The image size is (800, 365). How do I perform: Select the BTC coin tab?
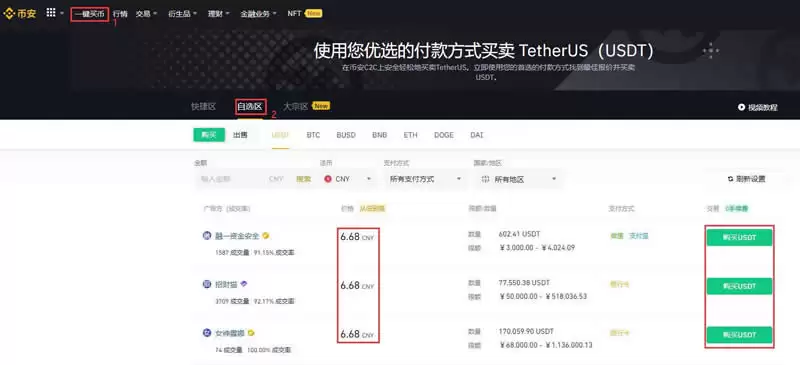(313, 135)
